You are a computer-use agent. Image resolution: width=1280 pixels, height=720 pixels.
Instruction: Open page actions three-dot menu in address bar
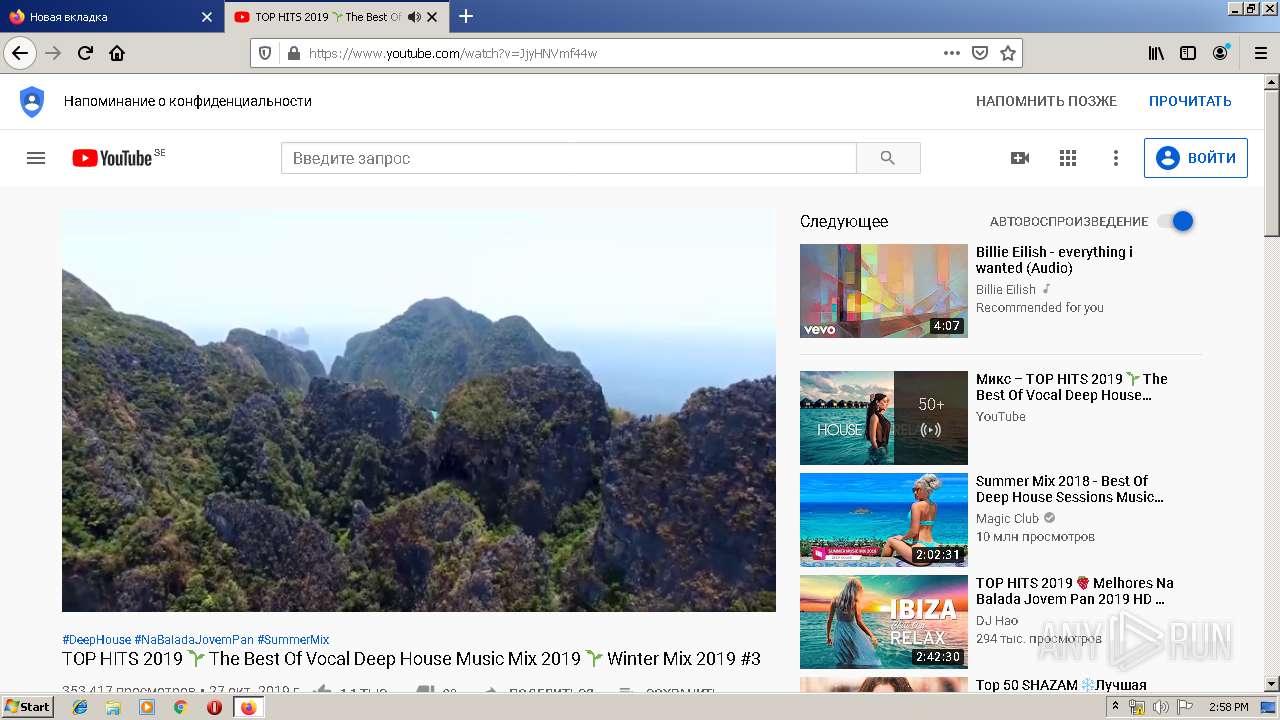tap(952, 53)
